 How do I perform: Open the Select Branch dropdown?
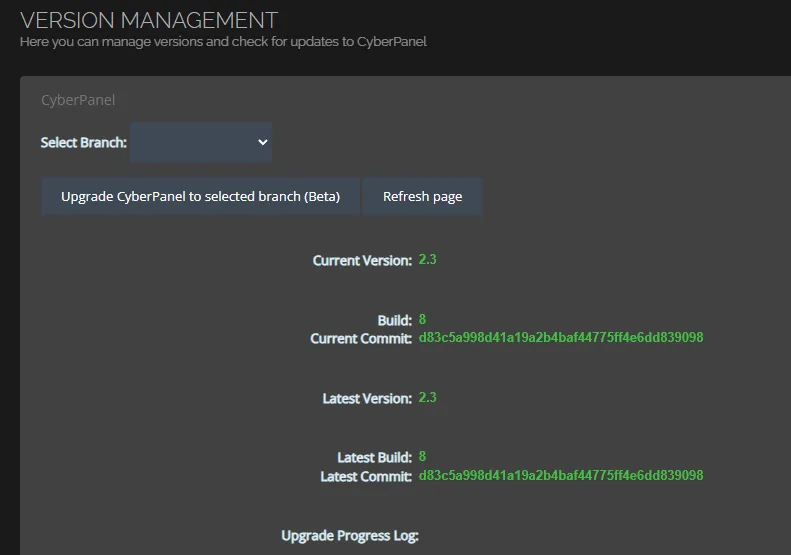click(201, 142)
